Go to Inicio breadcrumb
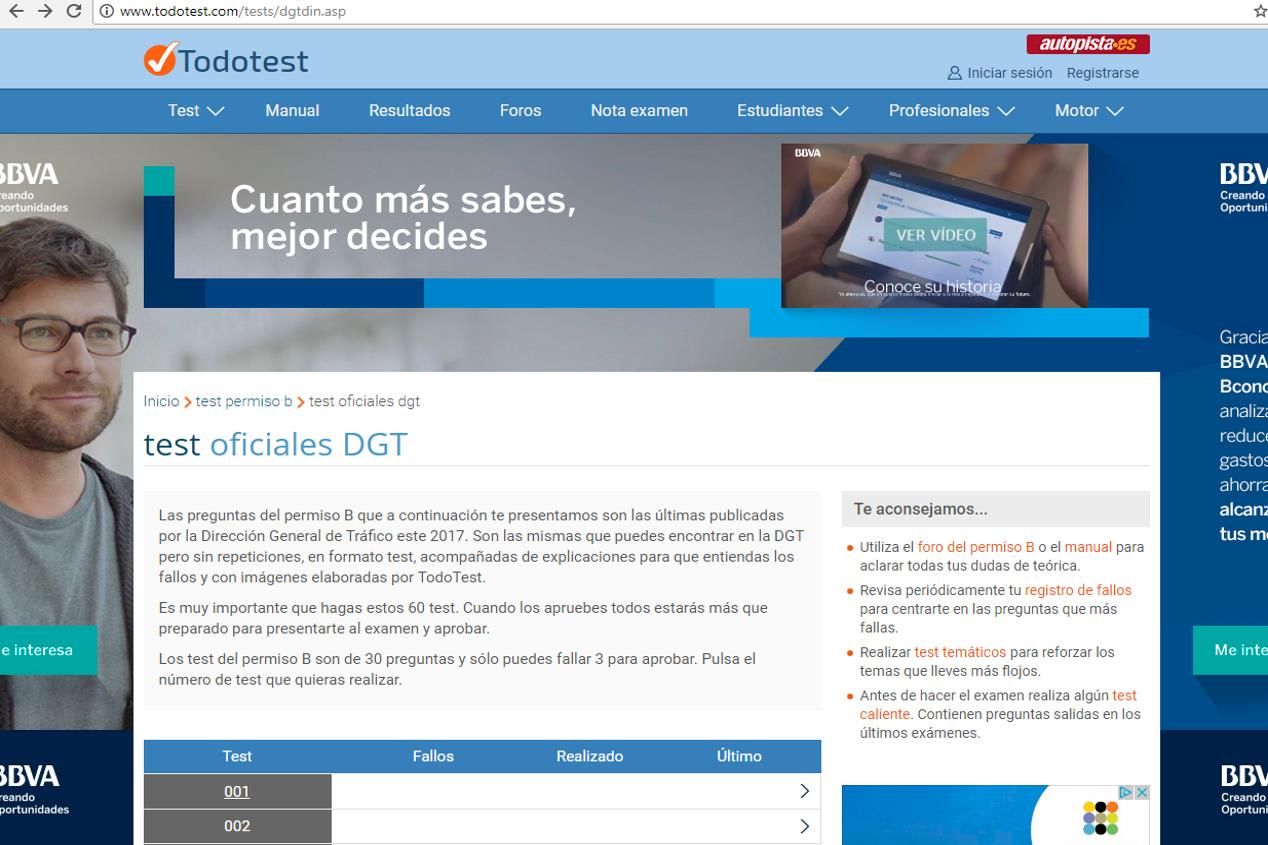This screenshot has height=845, width=1268. [x=161, y=401]
